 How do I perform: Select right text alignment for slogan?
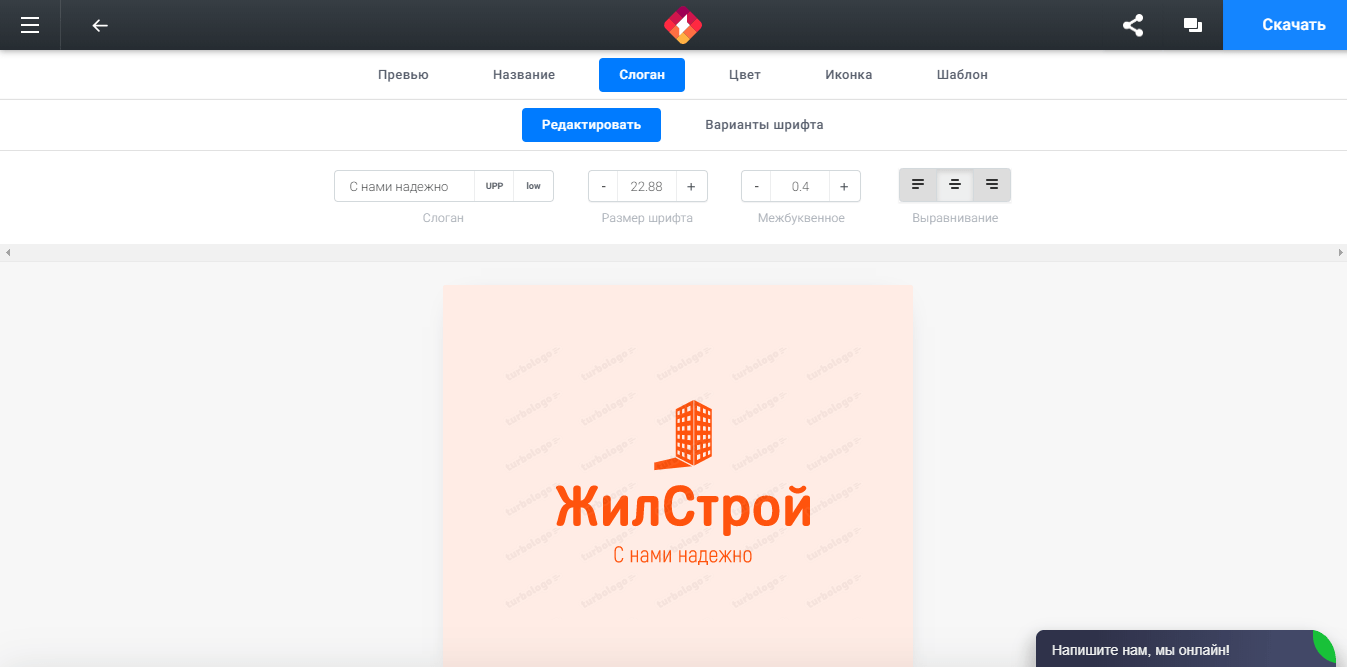[x=990, y=184]
